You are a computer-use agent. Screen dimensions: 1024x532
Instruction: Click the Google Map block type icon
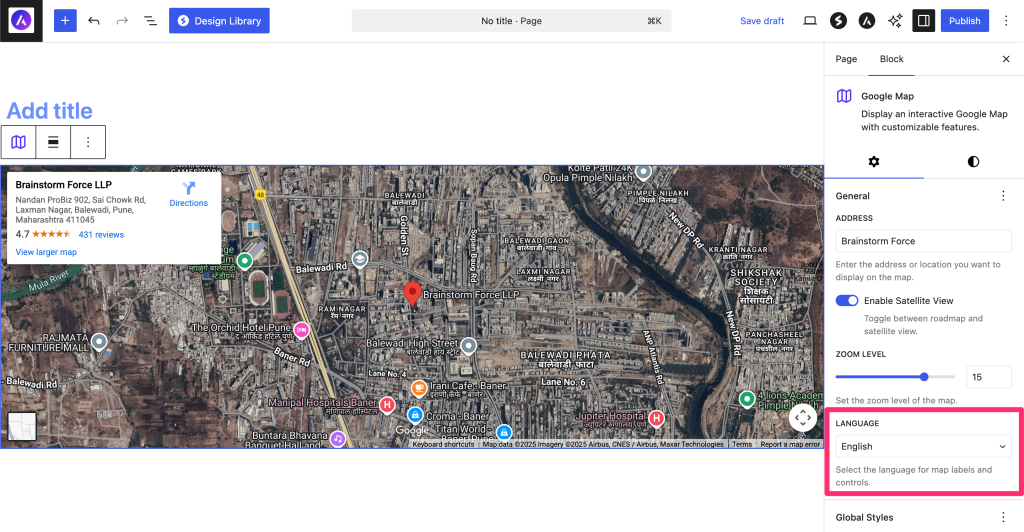click(x=18, y=142)
